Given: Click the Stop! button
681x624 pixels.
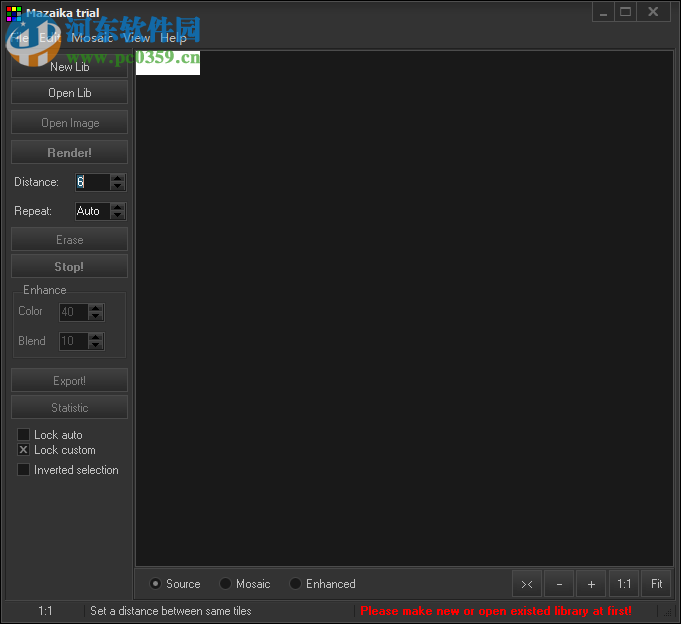Looking at the screenshot, I should tap(69, 266).
